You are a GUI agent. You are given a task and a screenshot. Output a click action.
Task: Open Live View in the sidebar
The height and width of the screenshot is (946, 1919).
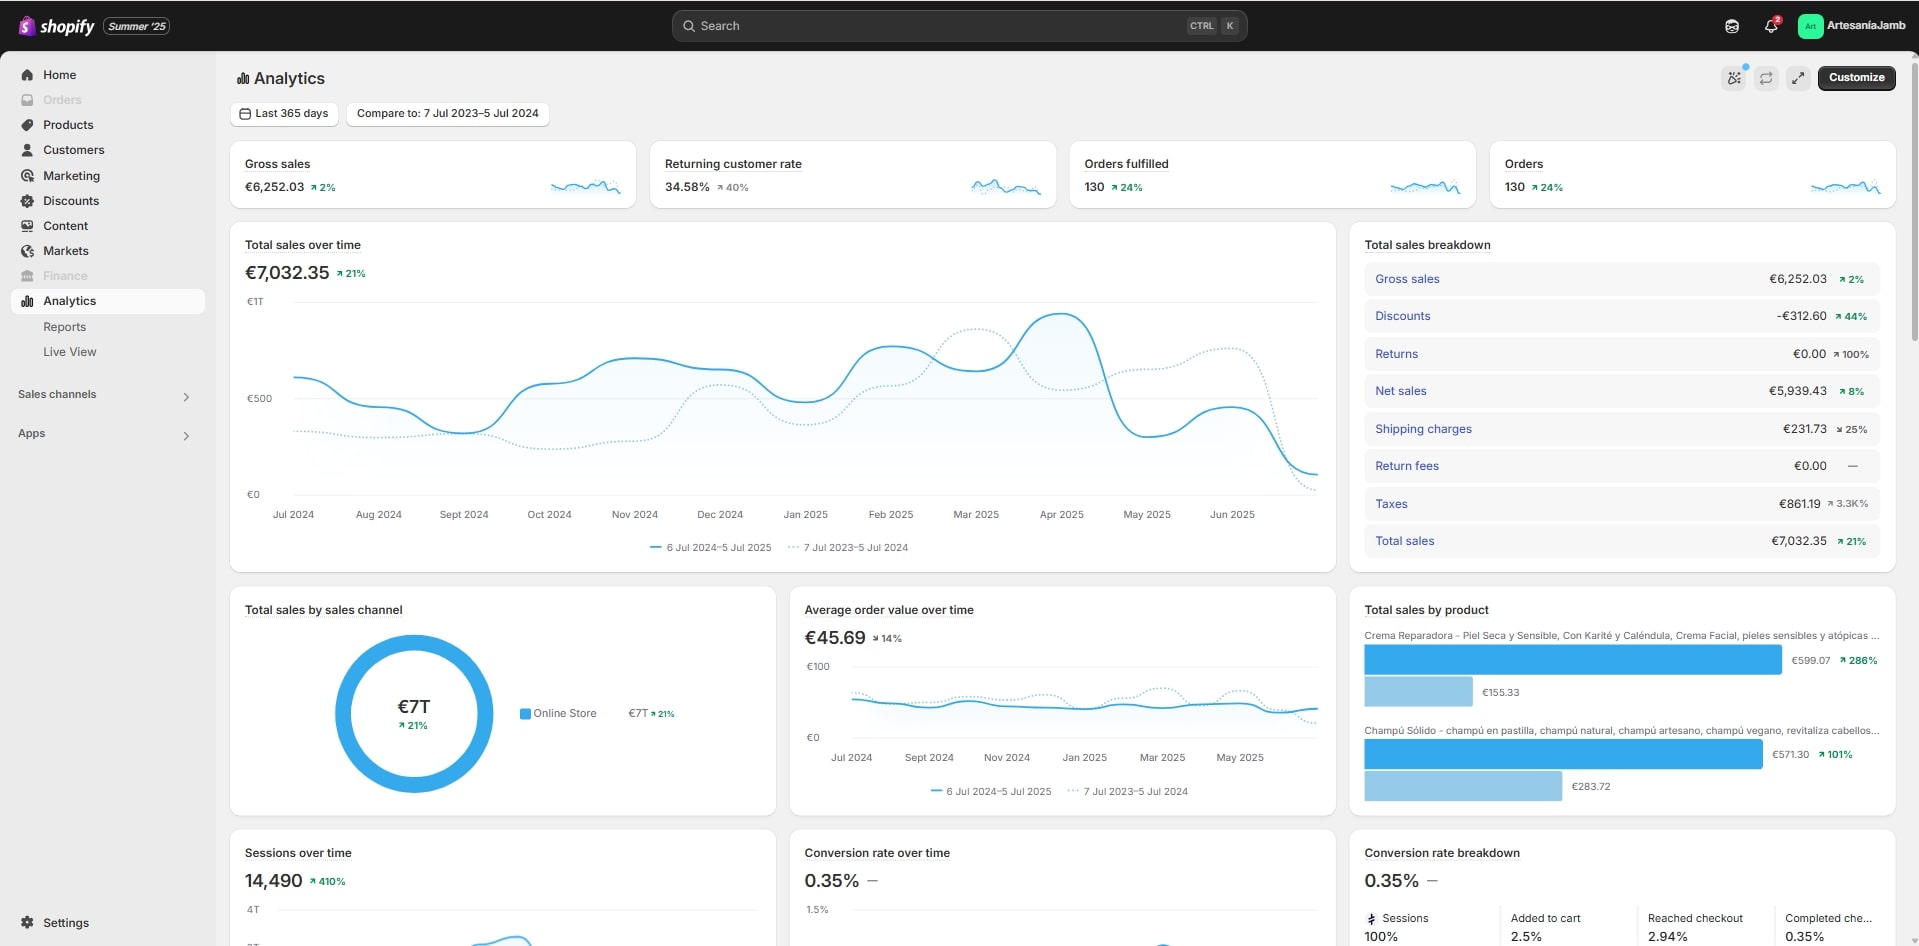pos(70,352)
